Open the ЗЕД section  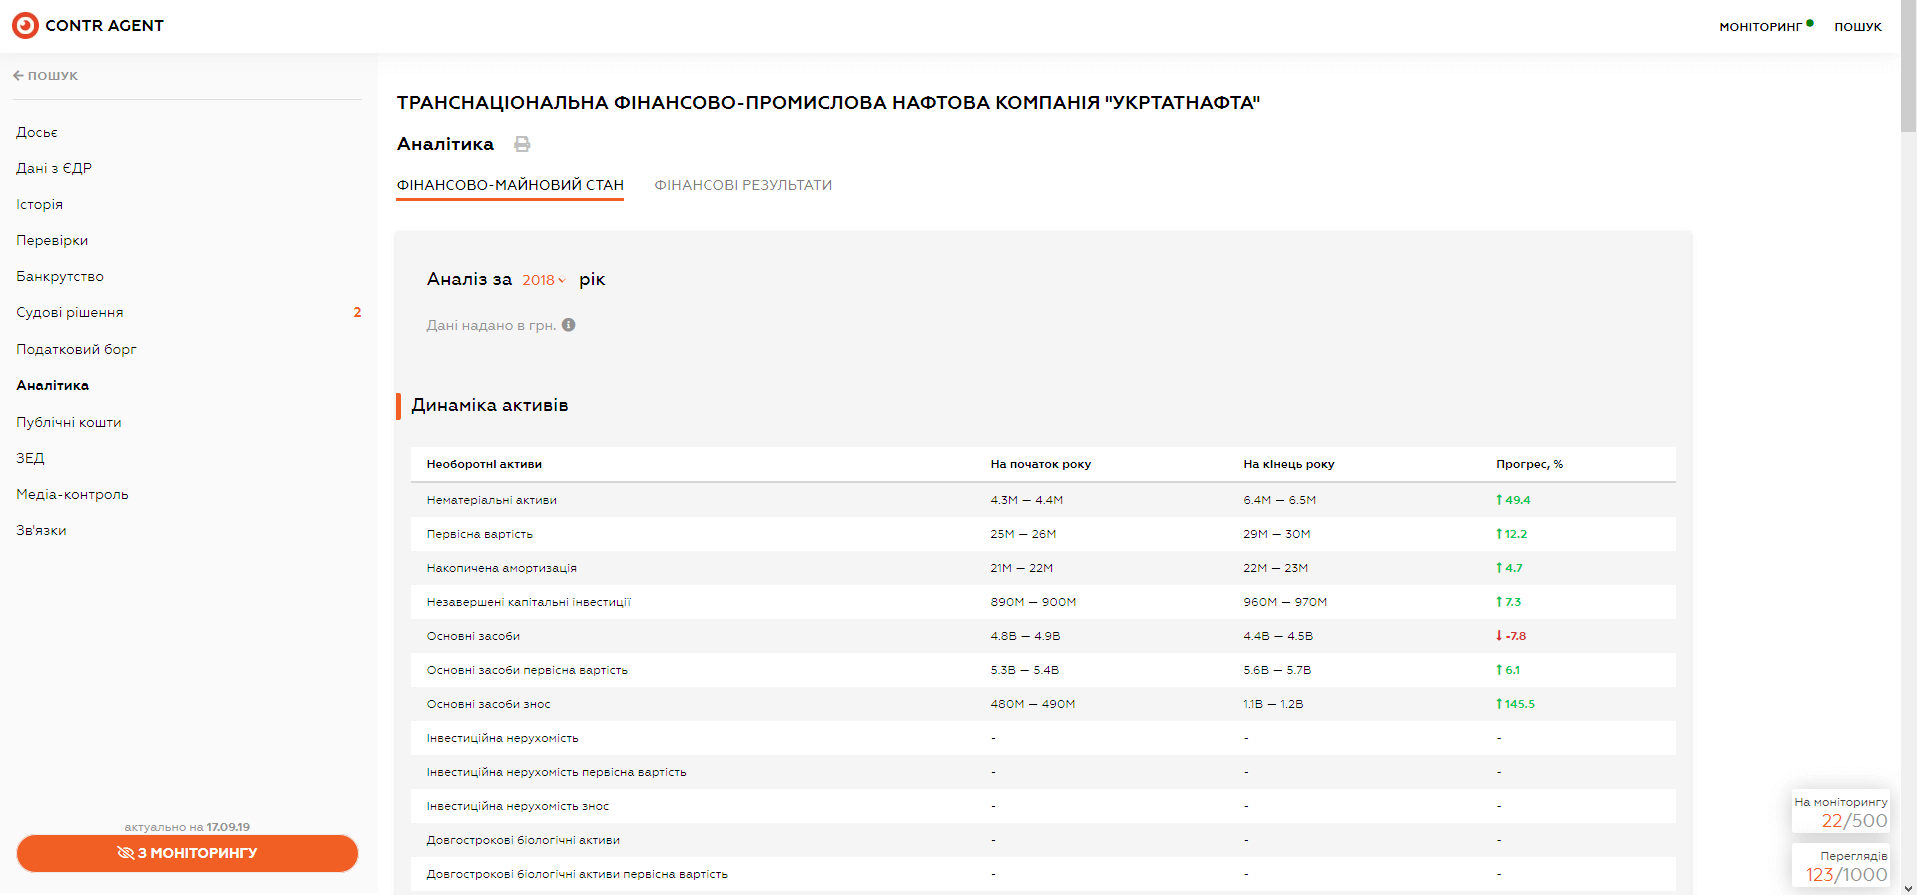click(30, 458)
